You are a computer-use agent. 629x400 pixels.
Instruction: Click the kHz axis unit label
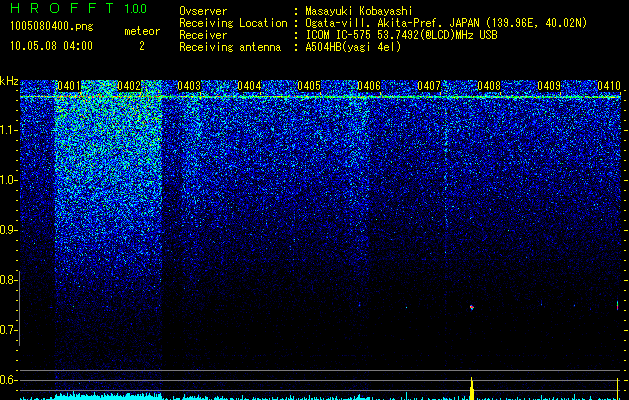[x=9, y=81]
